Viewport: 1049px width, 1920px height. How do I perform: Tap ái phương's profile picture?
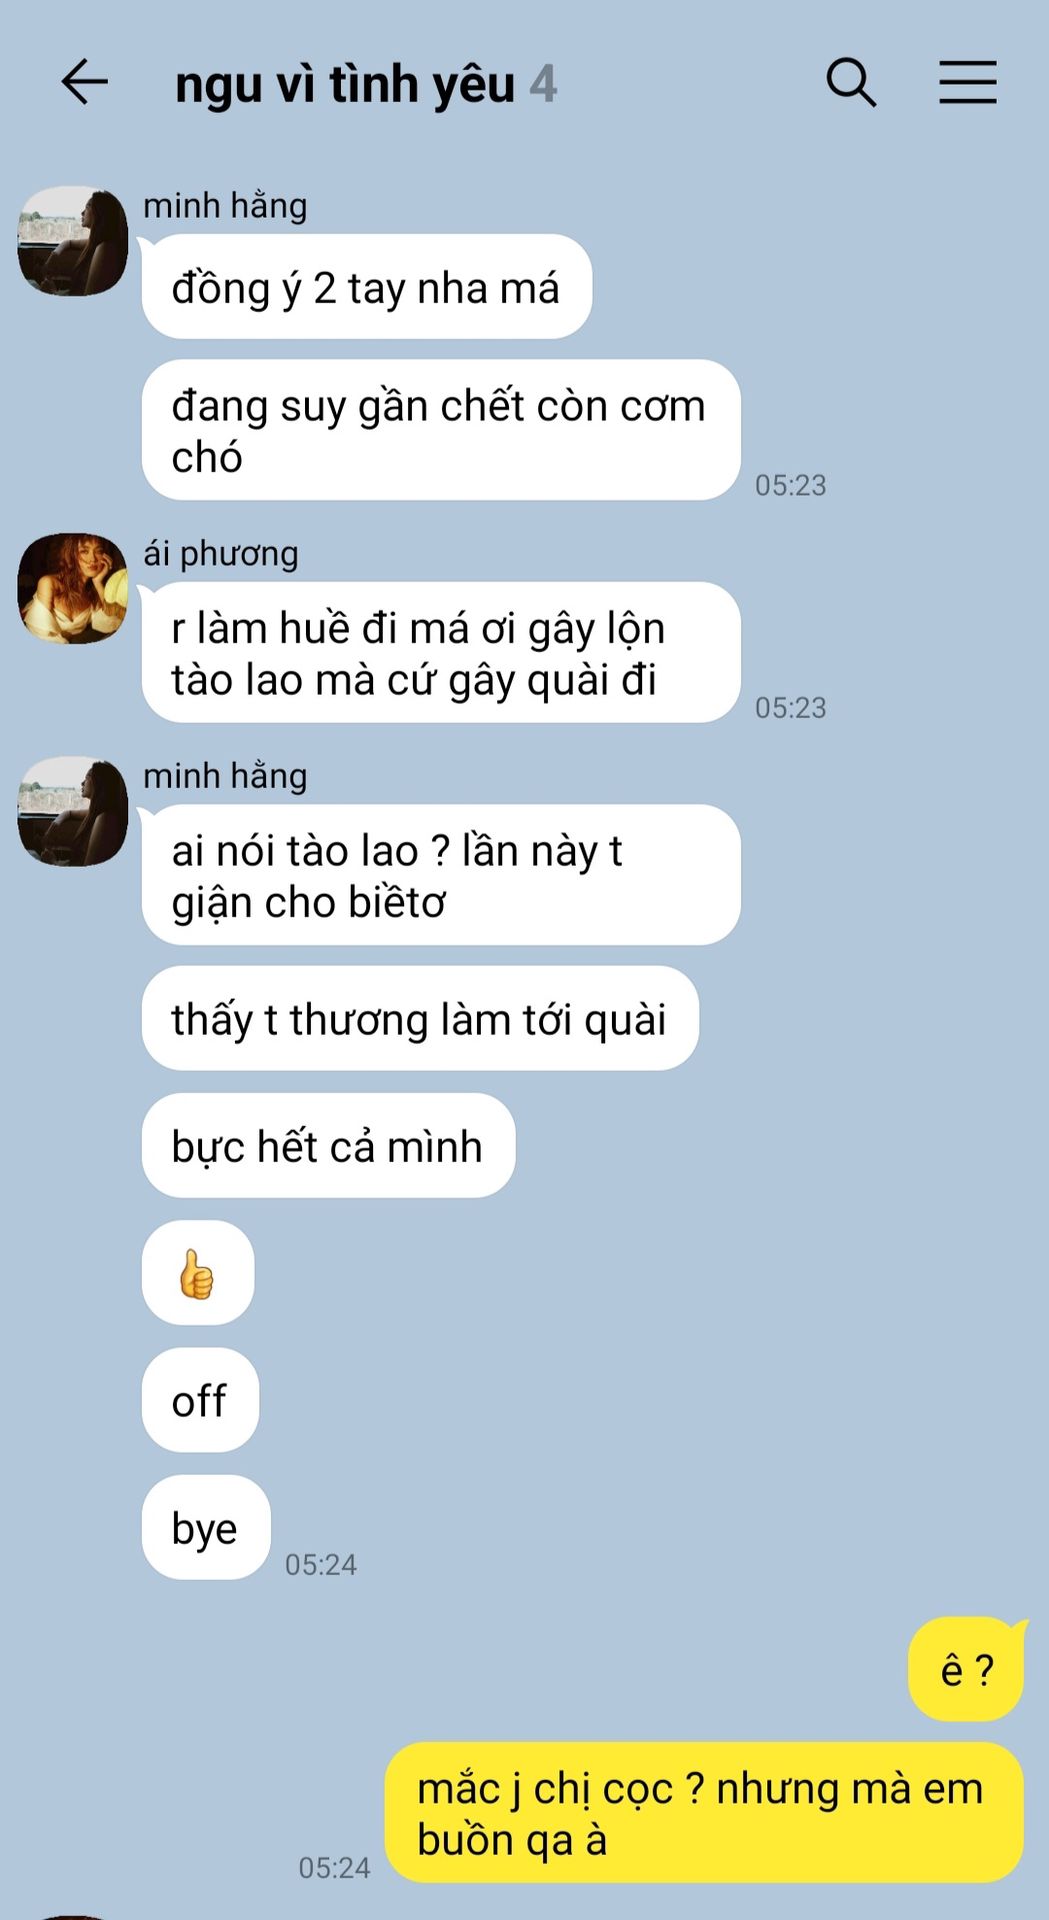(73, 588)
